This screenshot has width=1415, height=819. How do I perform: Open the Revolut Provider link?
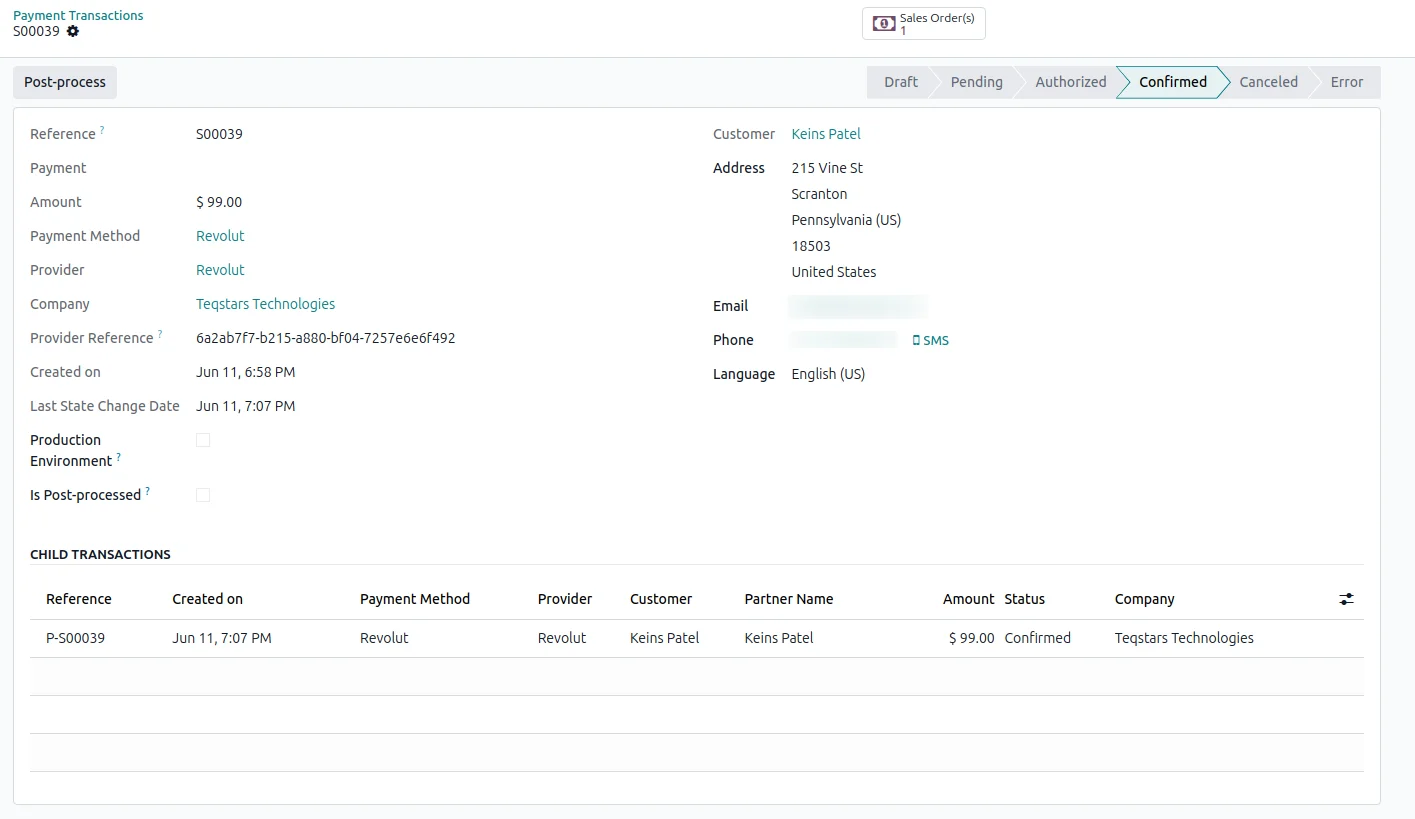[220, 270]
